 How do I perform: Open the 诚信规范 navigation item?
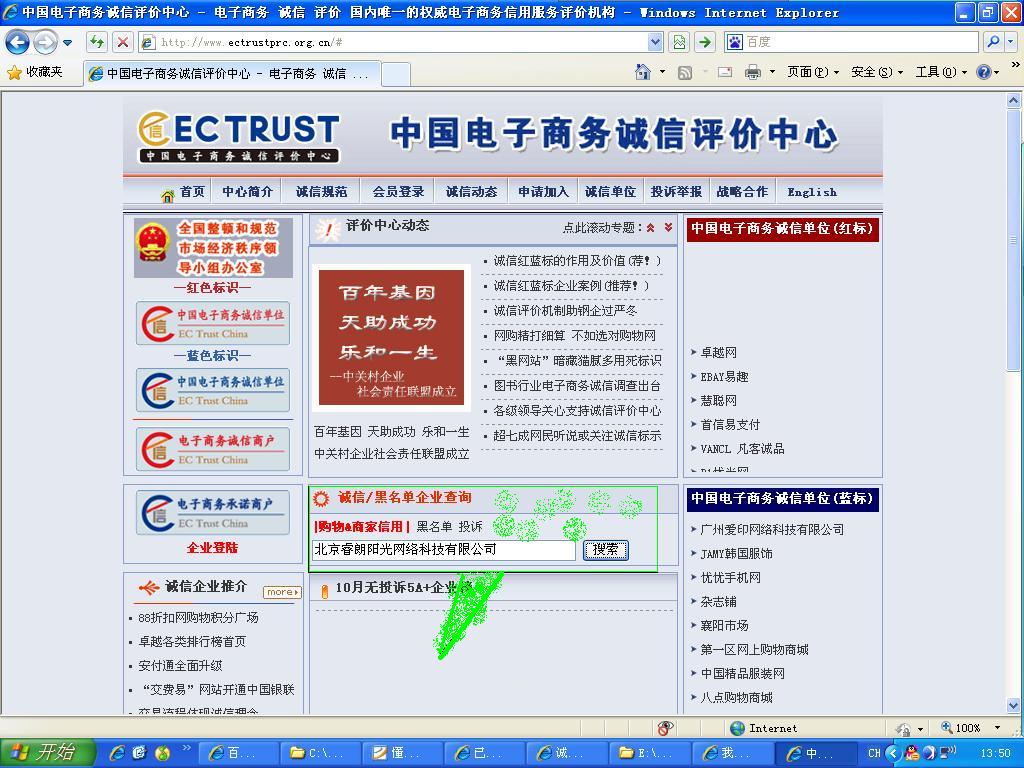(321, 191)
